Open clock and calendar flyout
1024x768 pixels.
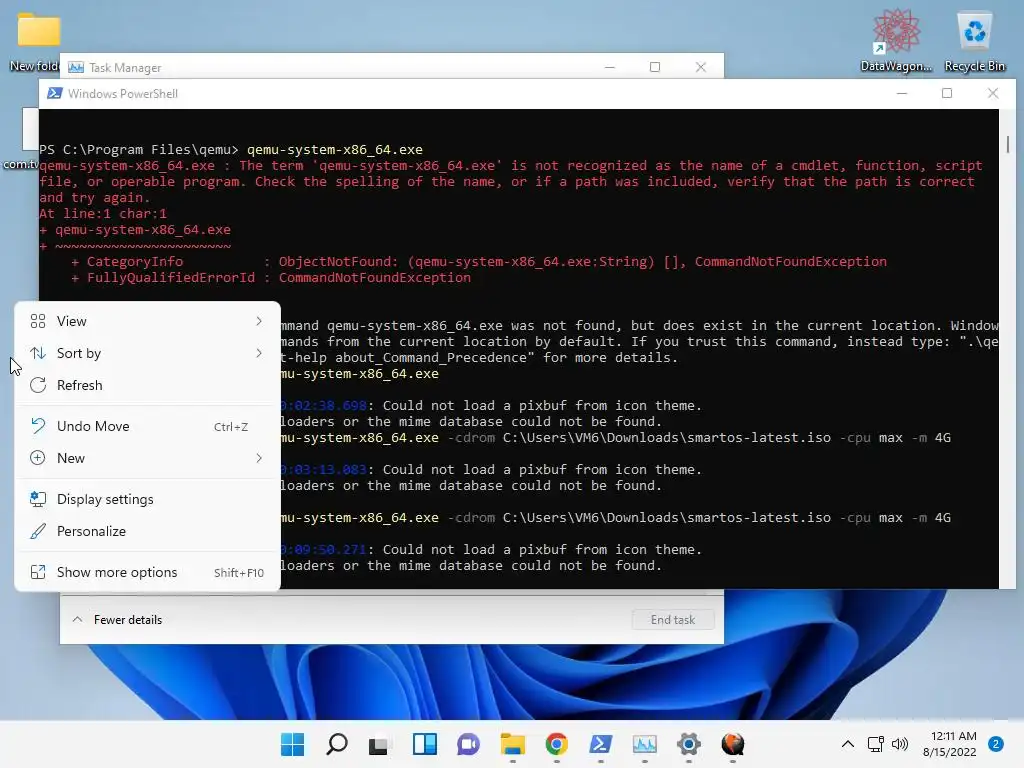(x=950, y=744)
